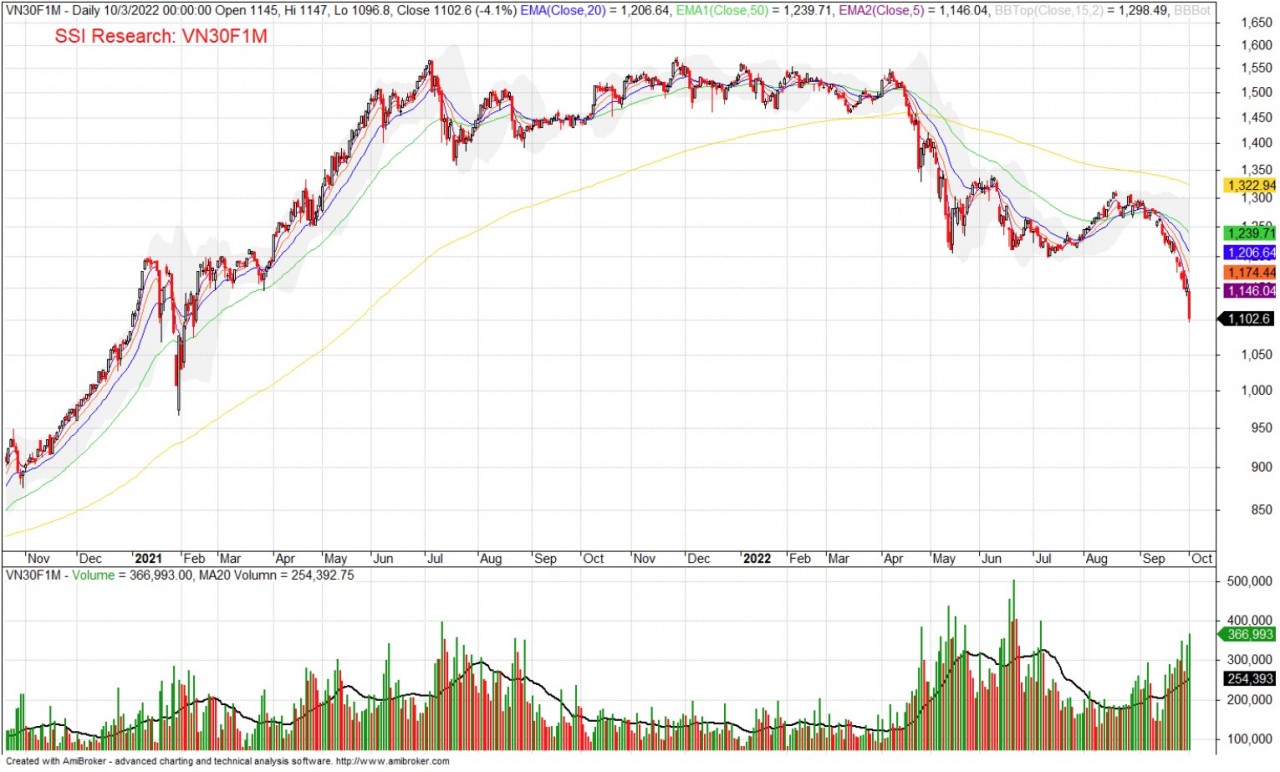
Task: Click the black 254,393 volume MA label
Action: point(1249,679)
